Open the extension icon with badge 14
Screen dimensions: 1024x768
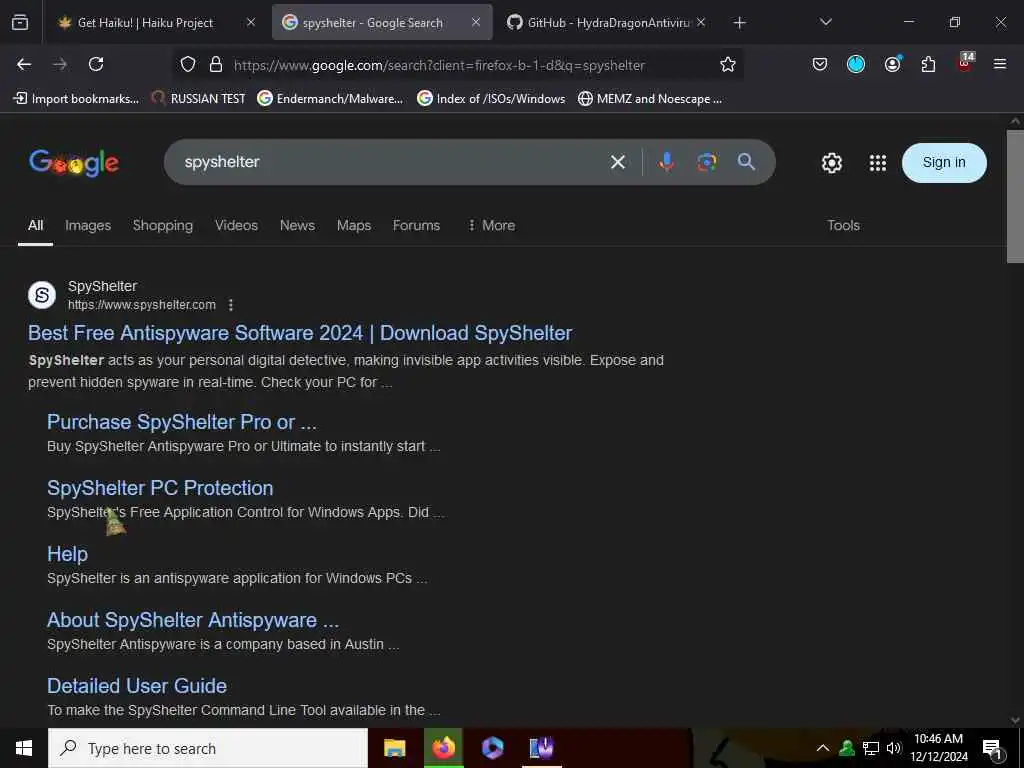(x=965, y=63)
